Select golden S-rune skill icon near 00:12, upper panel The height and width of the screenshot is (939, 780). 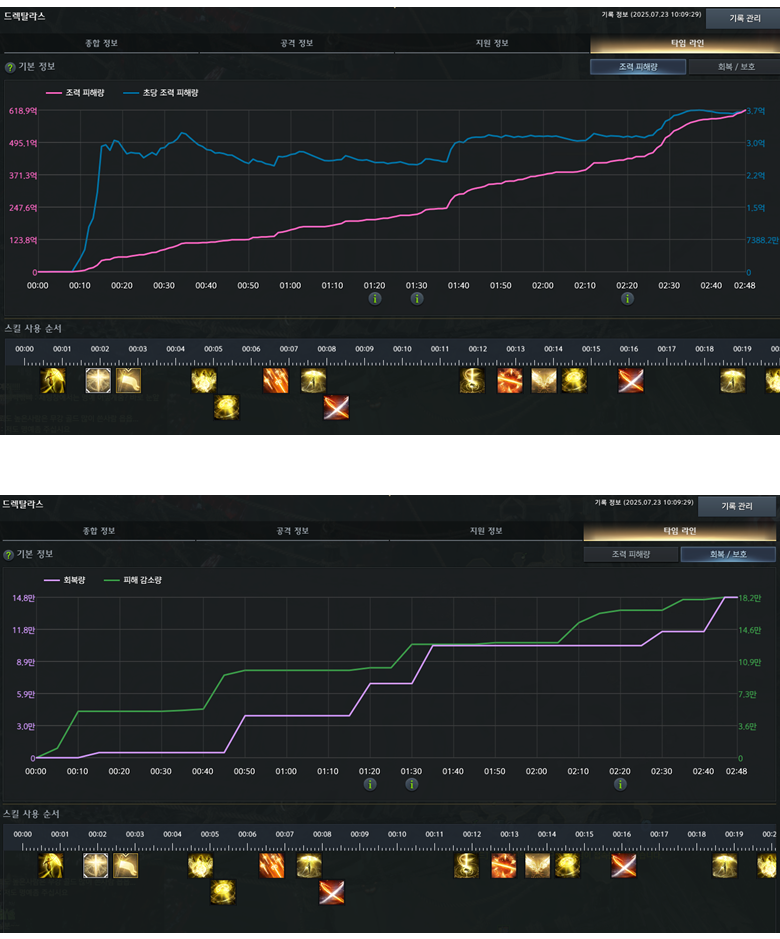[x=472, y=380]
